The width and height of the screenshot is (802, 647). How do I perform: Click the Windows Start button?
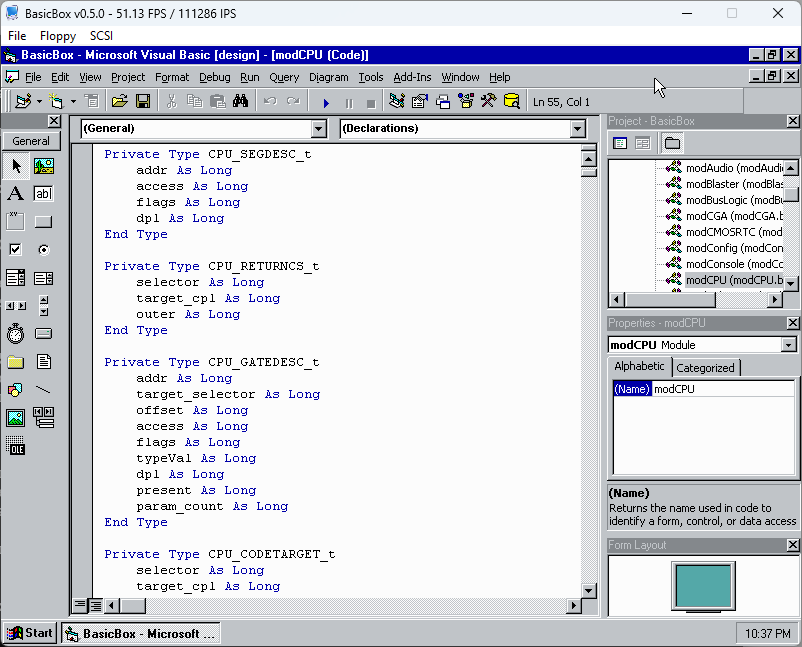(x=30, y=633)
